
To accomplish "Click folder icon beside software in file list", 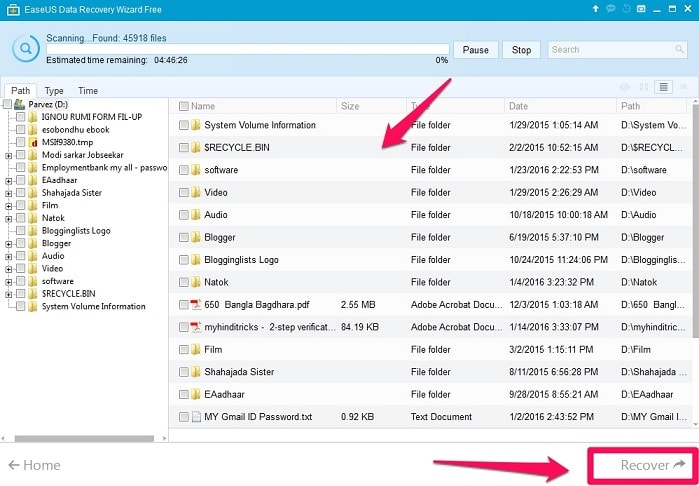I will pyautogui.click(x=196, y=170).
